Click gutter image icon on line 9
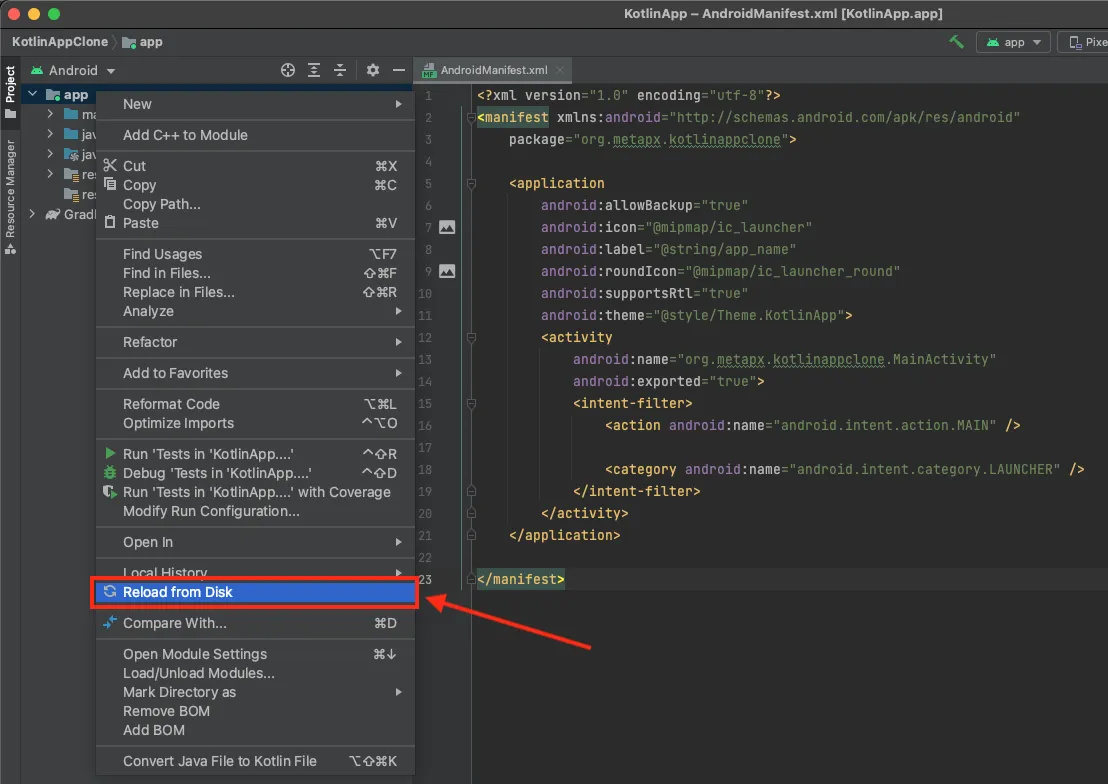The width and height of the screenshot is (1108, 784). [447, 271]
